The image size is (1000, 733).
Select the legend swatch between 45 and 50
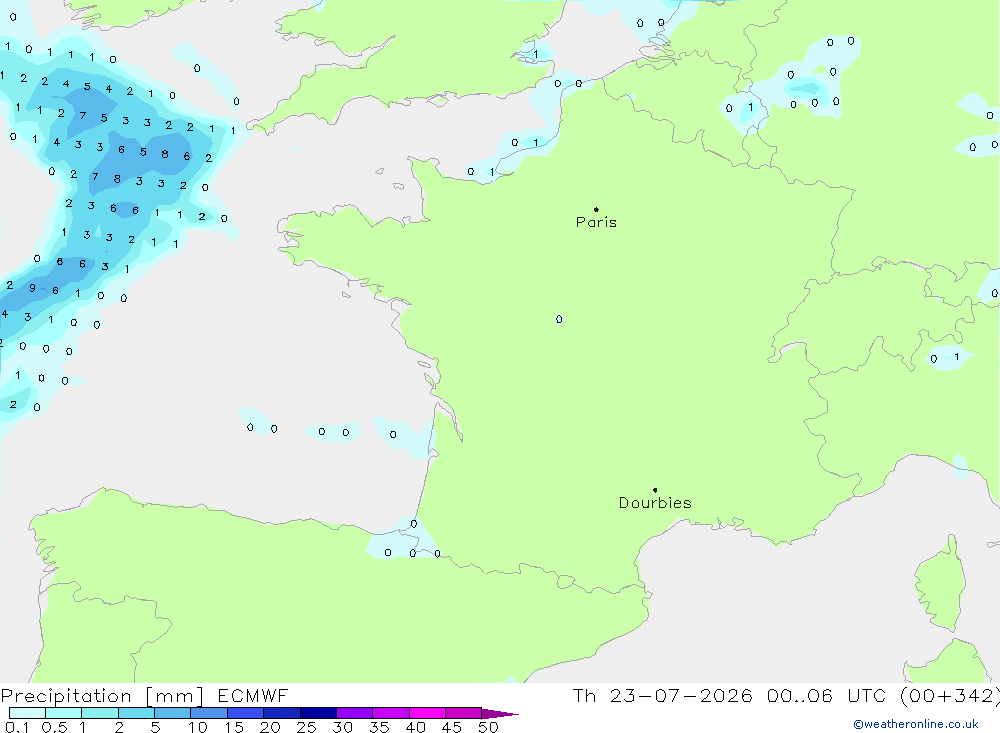pyautogui.click(x=463, y=713)
